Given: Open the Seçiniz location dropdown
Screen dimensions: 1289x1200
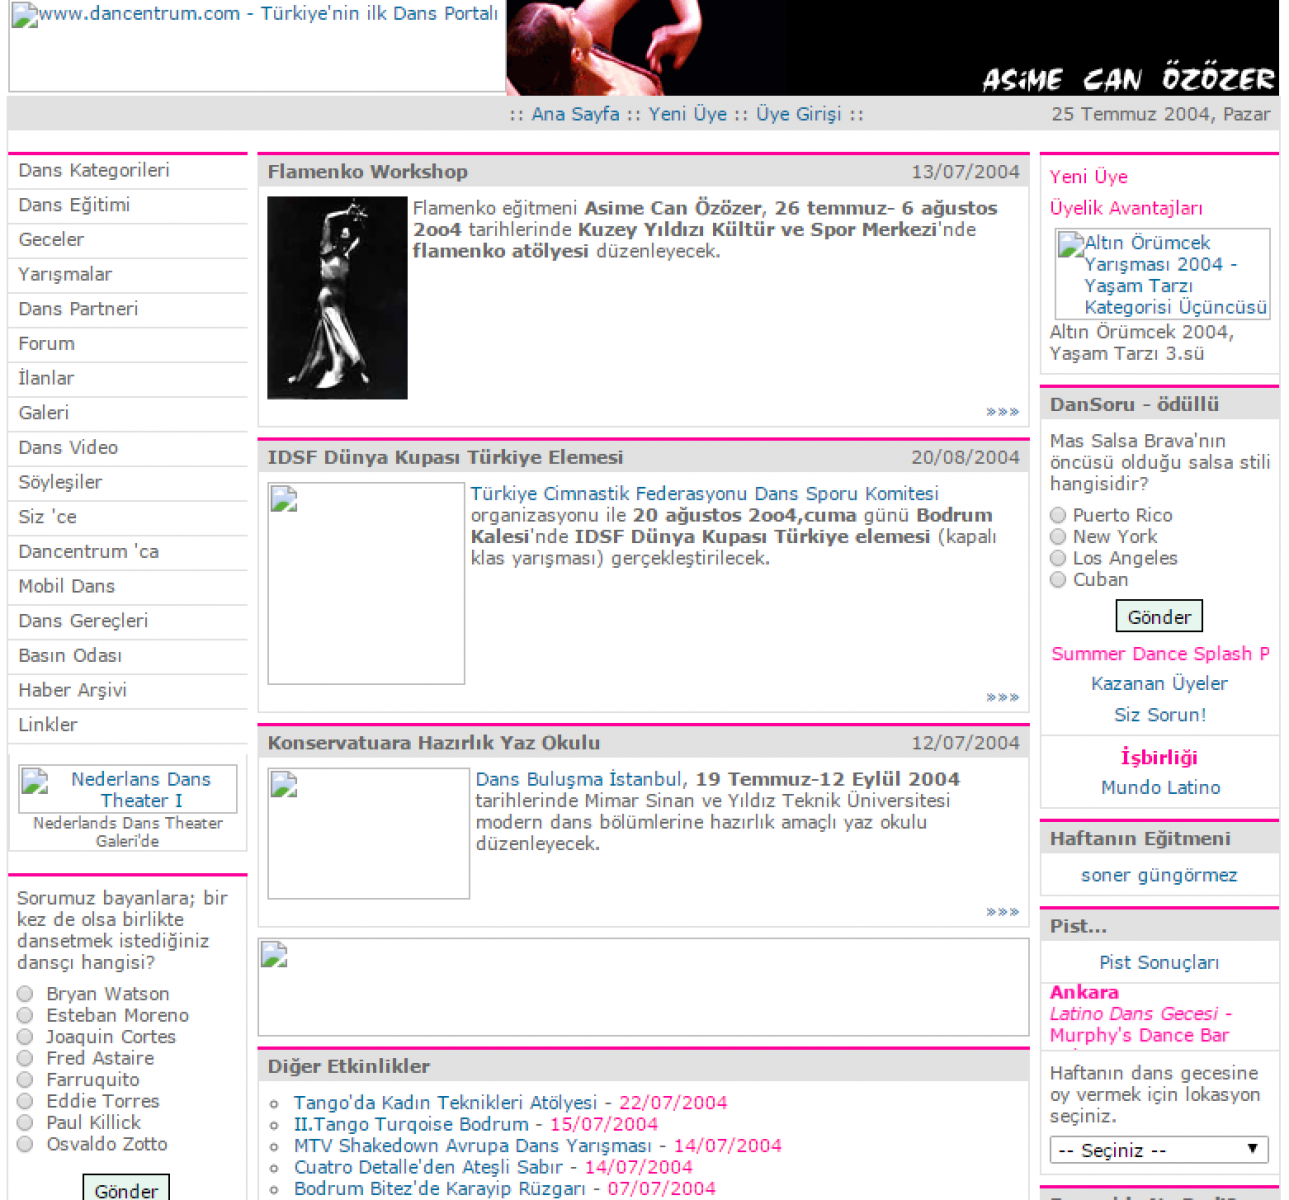Looking at the screenshot, I should tap(1158, 1150).
